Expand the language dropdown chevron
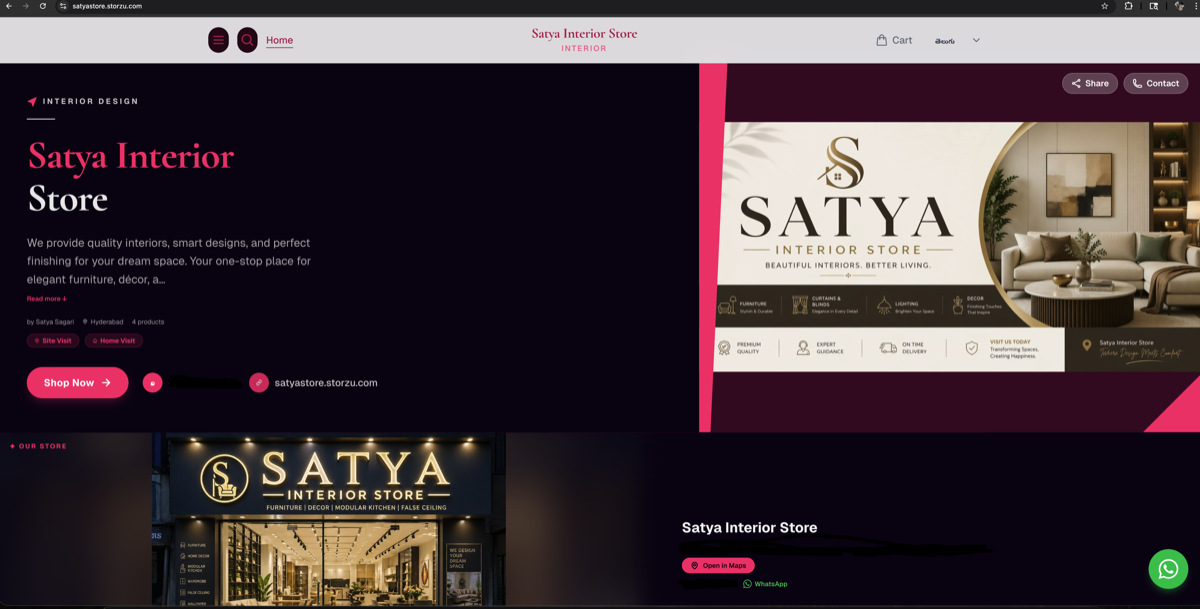1200x609 pixels. tap(976, 40)
